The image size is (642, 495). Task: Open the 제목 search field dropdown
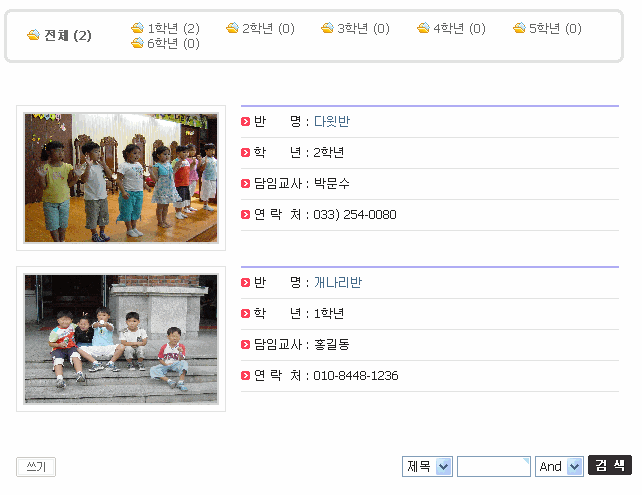(427, 466)
